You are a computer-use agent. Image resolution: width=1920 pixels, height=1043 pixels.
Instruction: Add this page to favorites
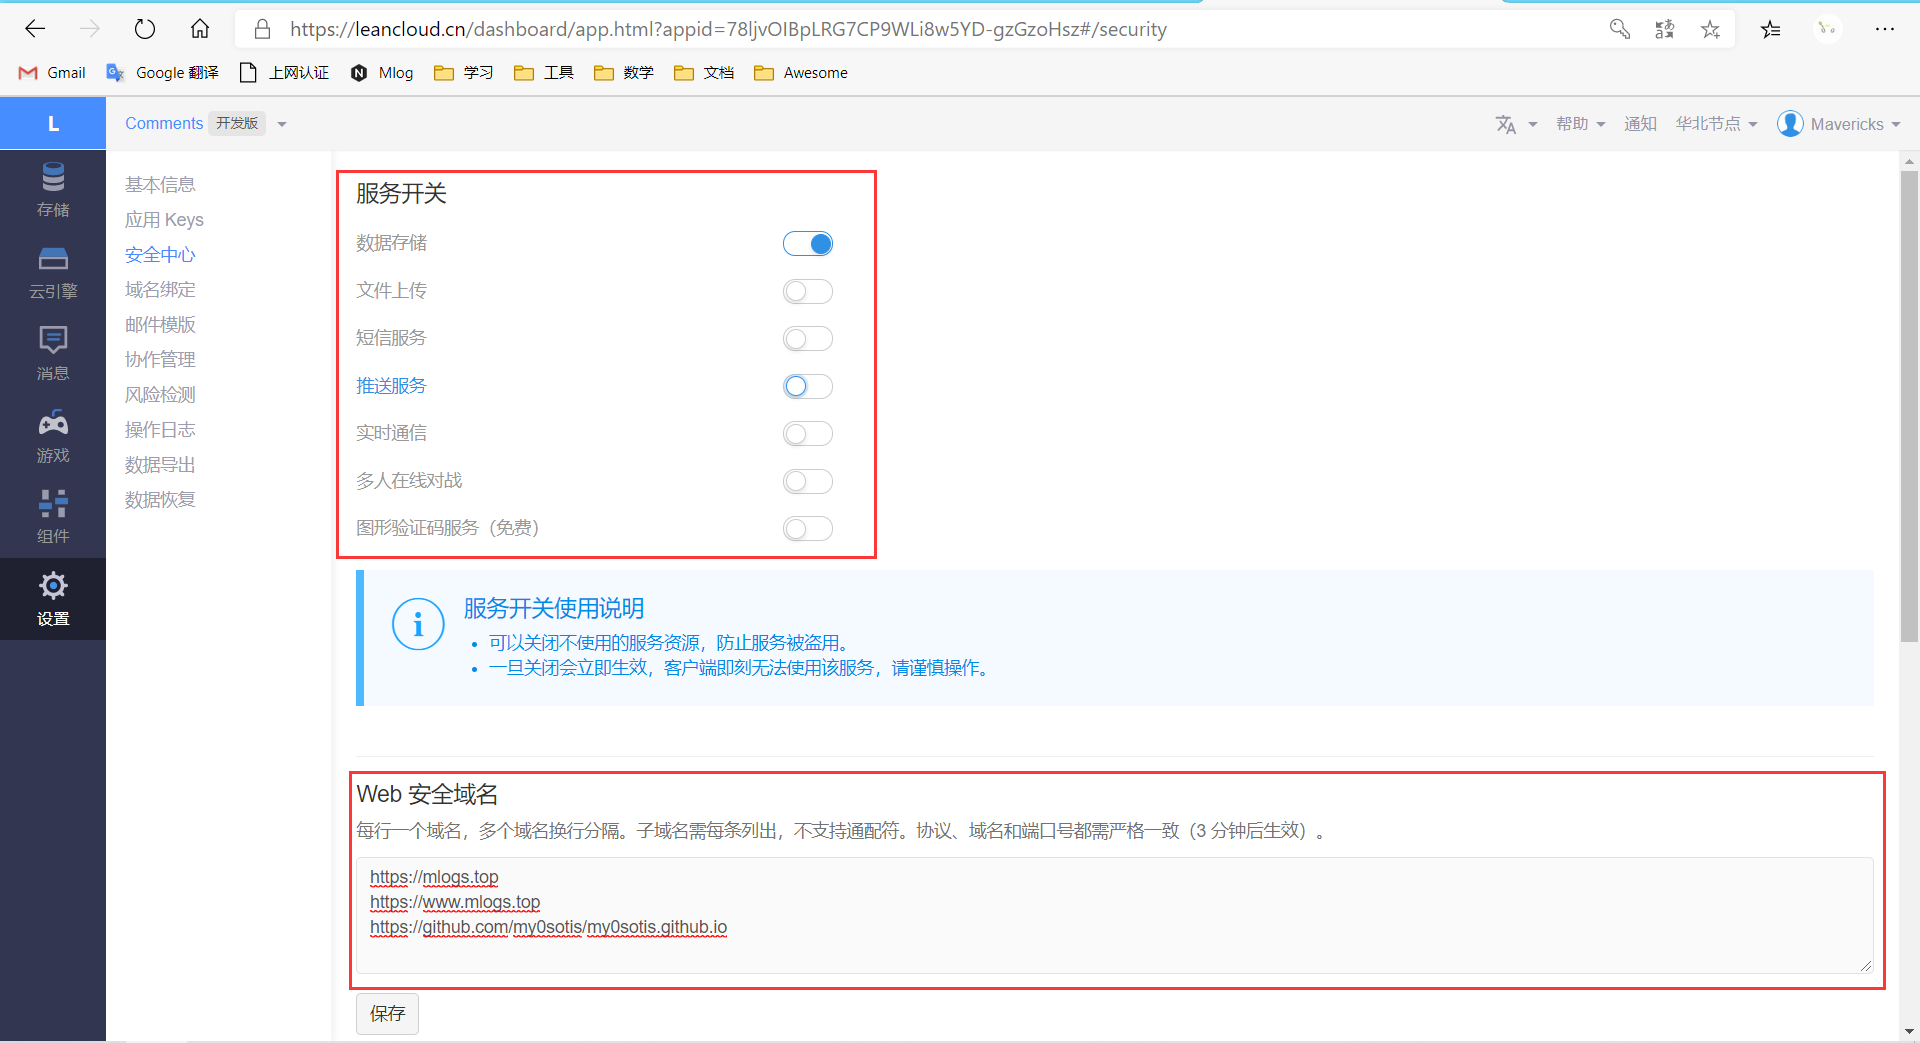pyautogui.click(x=1711, y=29)
